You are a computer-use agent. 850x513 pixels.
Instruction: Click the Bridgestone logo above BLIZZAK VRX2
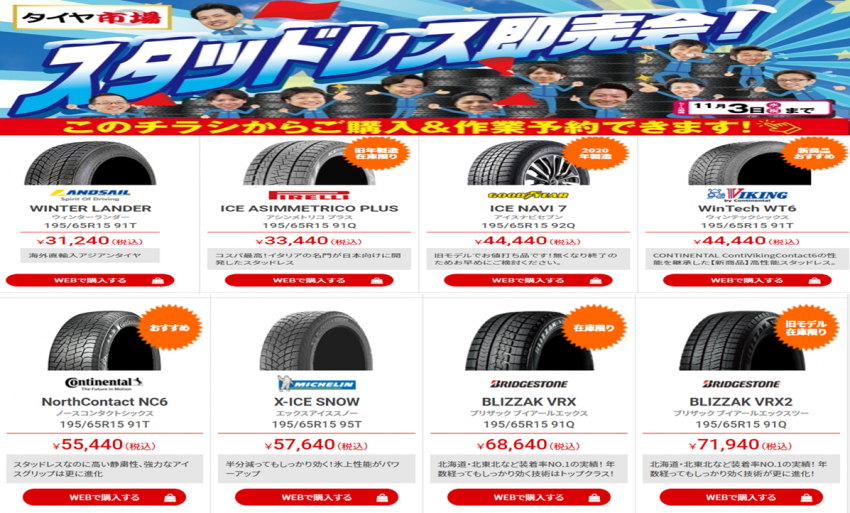pyautogui.click(x=741, y=384)
